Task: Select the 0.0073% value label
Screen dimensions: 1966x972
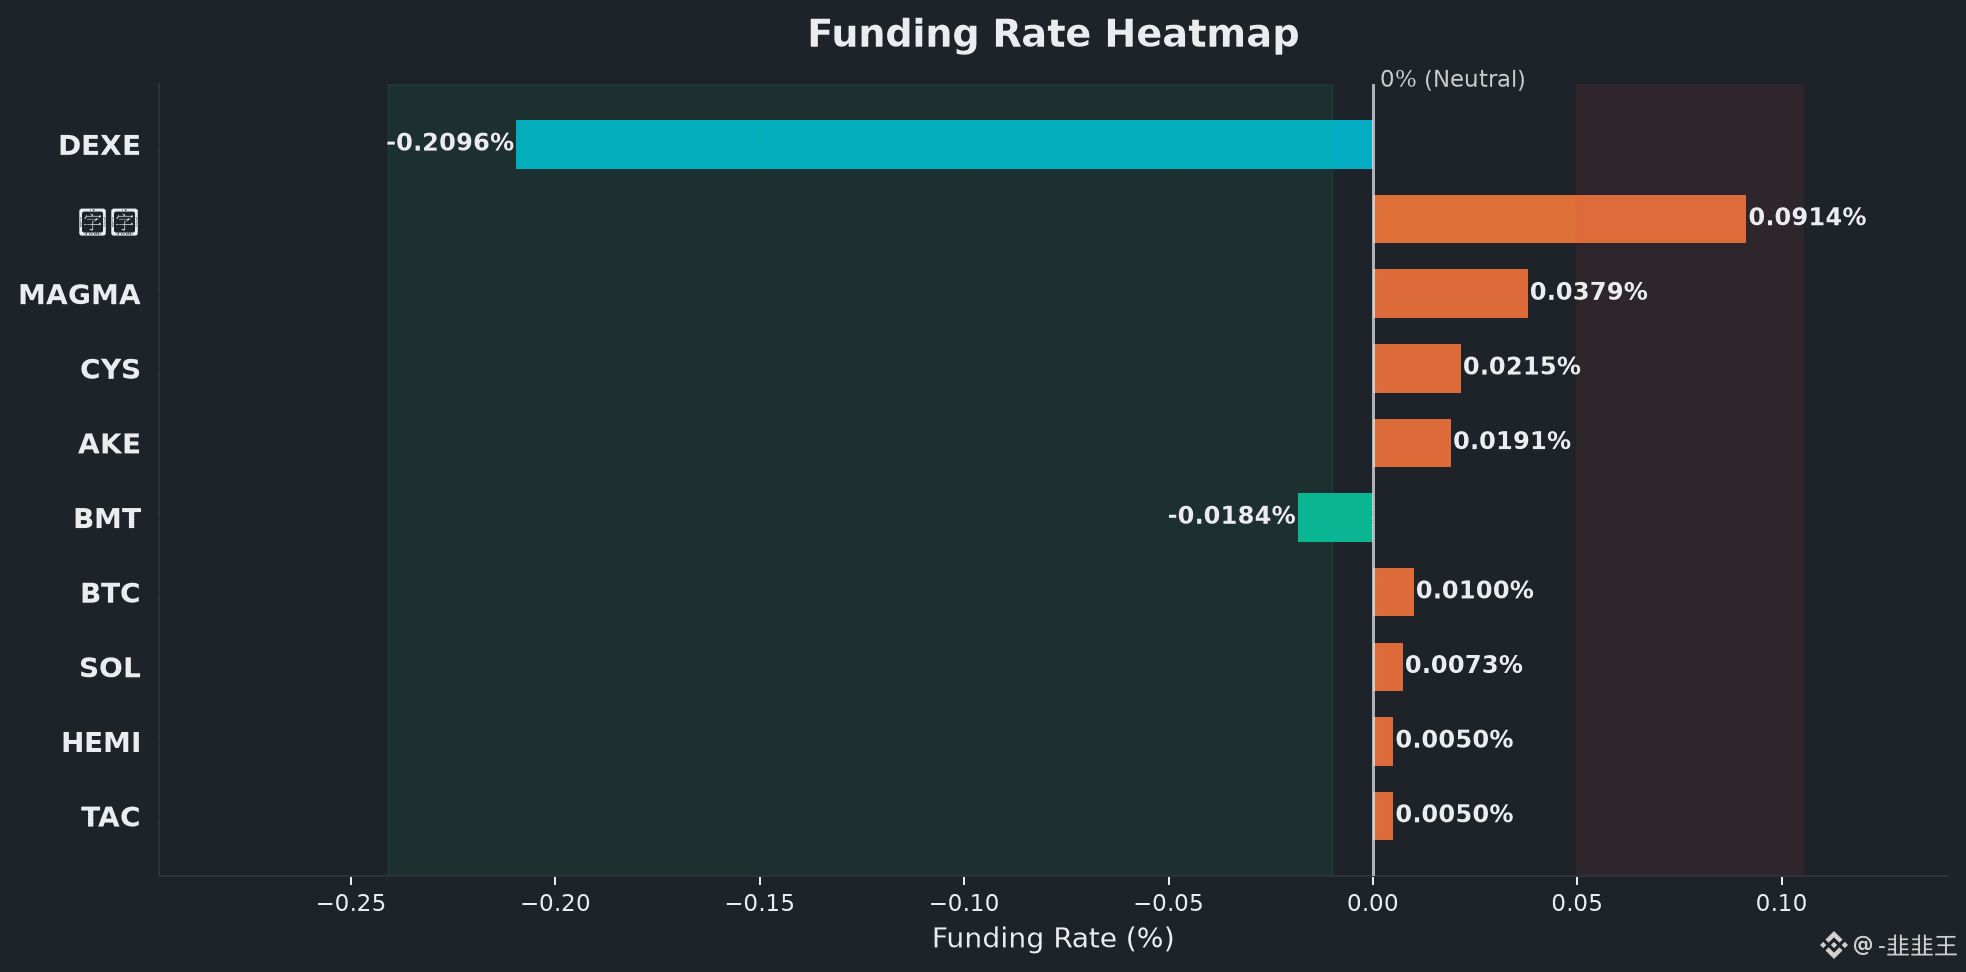Action: [1464, 665]
